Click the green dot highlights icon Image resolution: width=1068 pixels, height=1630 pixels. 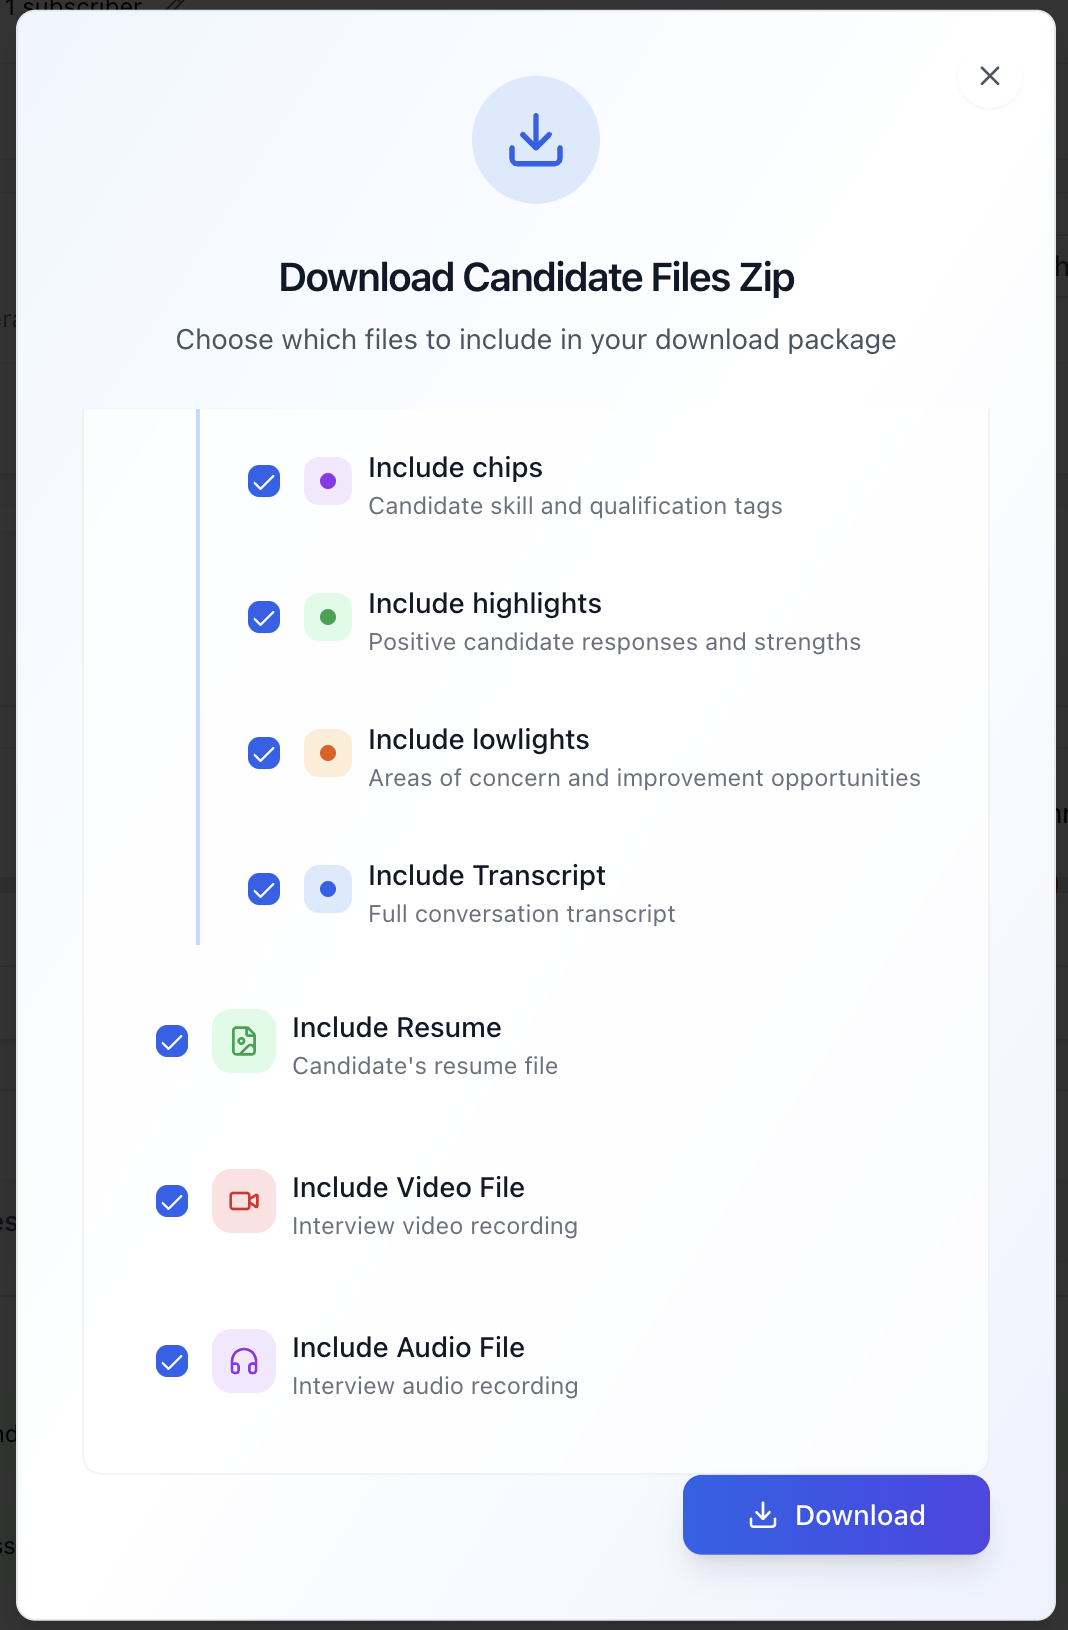pyautogui.click(x=328, y=617)
